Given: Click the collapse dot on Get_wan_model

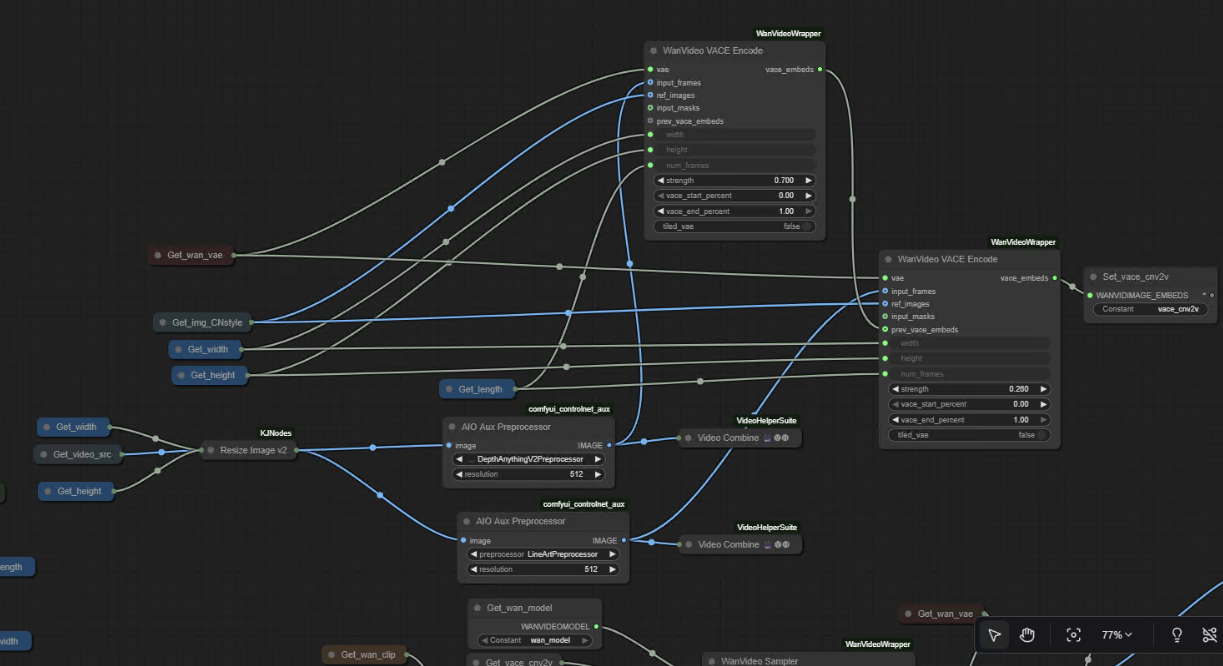Looking at the screenshot, I should click(477, 608).
